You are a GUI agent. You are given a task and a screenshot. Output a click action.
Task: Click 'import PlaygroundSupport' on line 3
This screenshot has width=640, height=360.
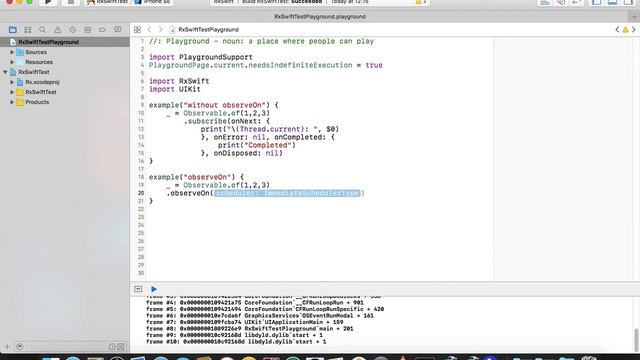201,57
